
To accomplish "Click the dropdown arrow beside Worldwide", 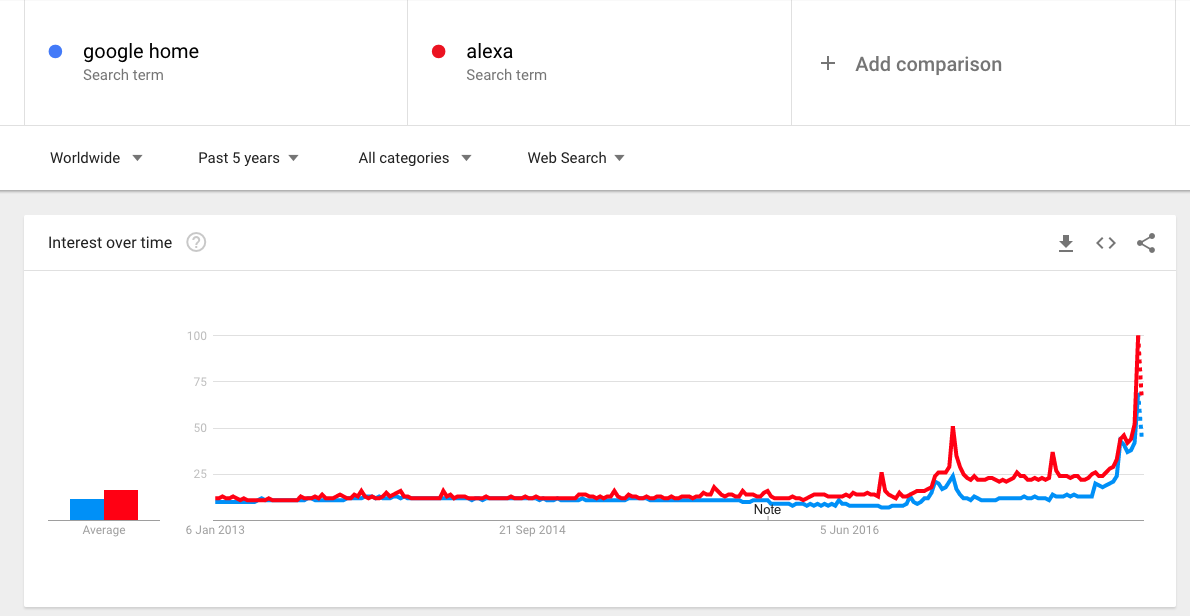I will [137, 157].
